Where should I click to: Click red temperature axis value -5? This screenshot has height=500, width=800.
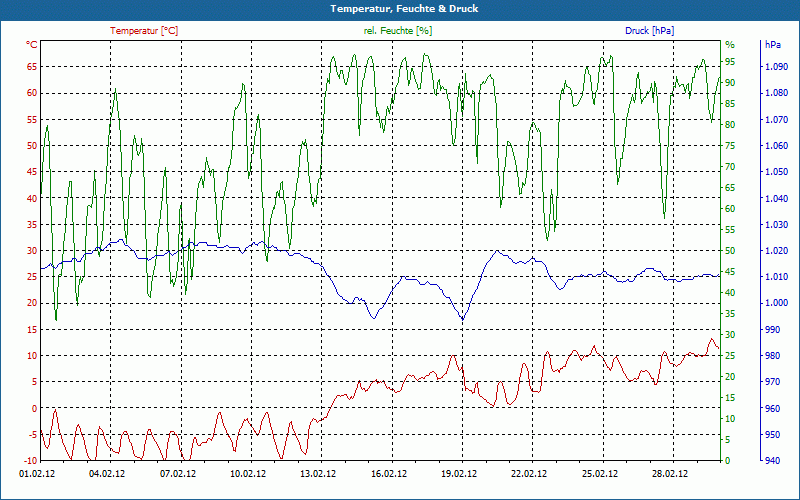[32, 435]
